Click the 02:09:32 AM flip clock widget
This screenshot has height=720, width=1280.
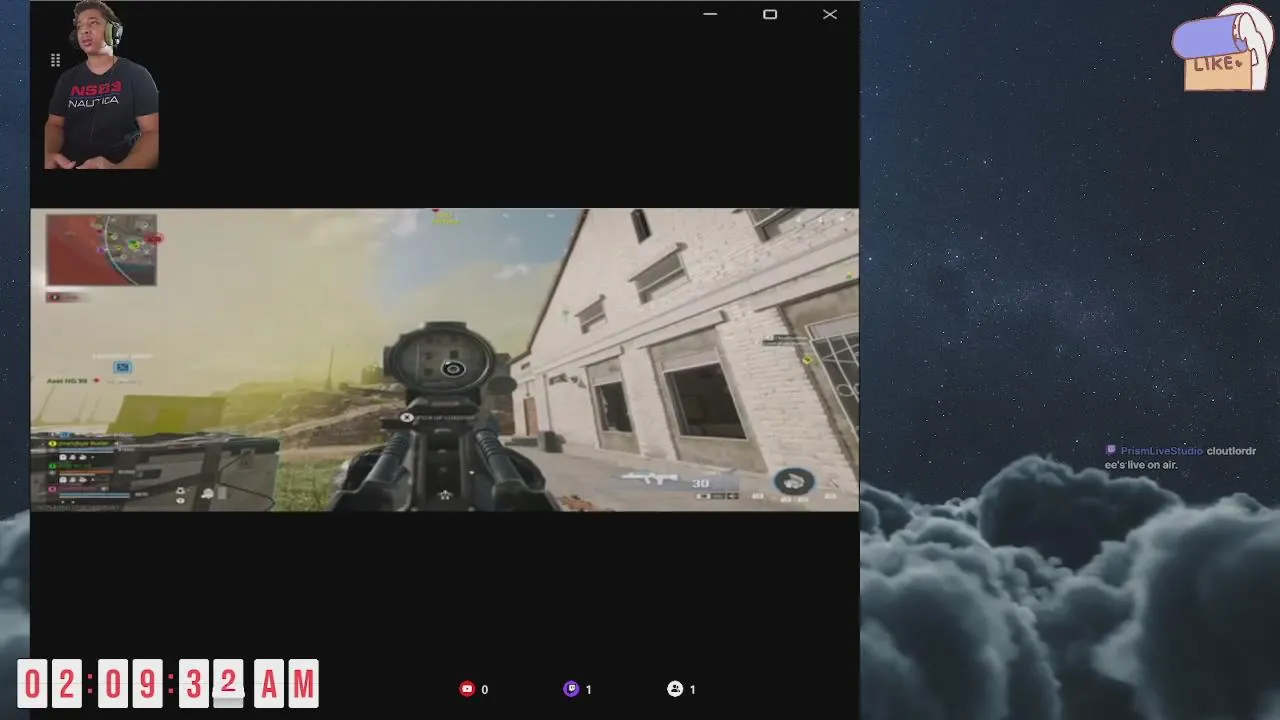(168, 684)
